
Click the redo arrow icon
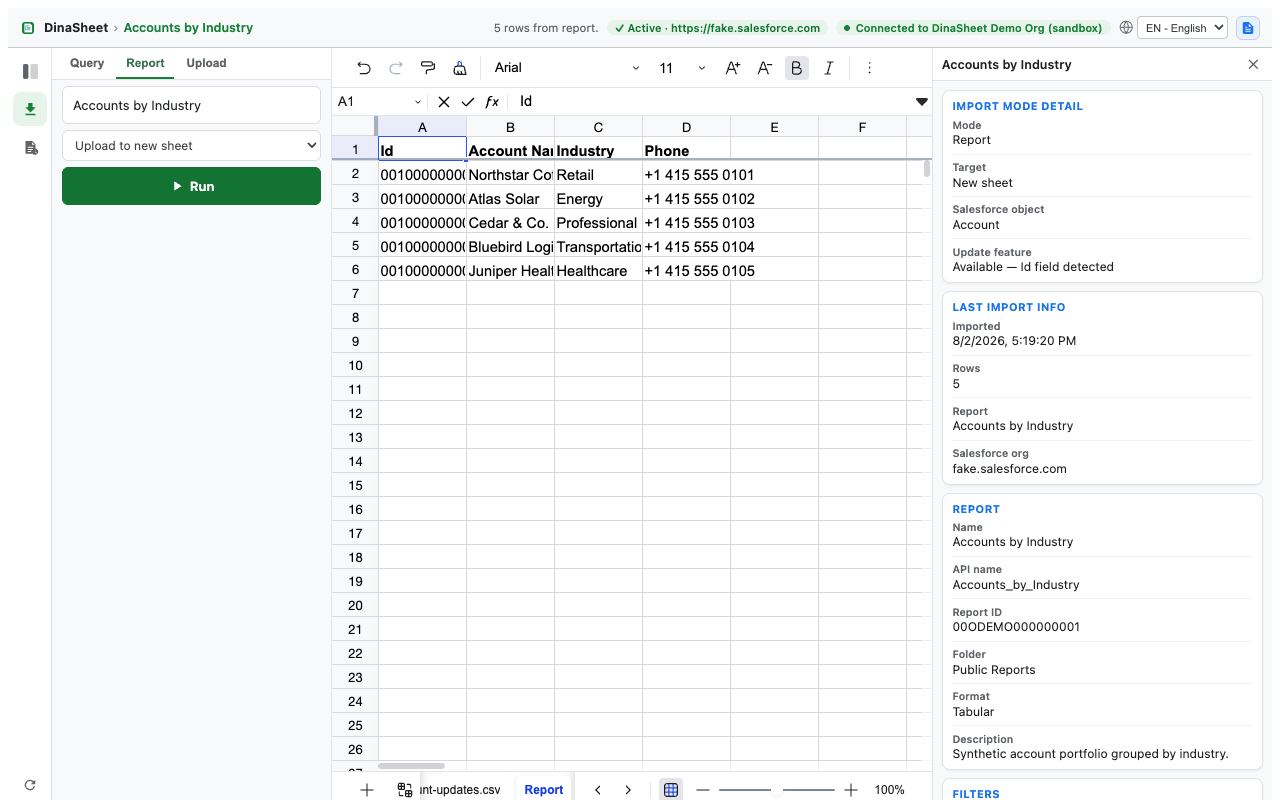(x=396, y=68)
